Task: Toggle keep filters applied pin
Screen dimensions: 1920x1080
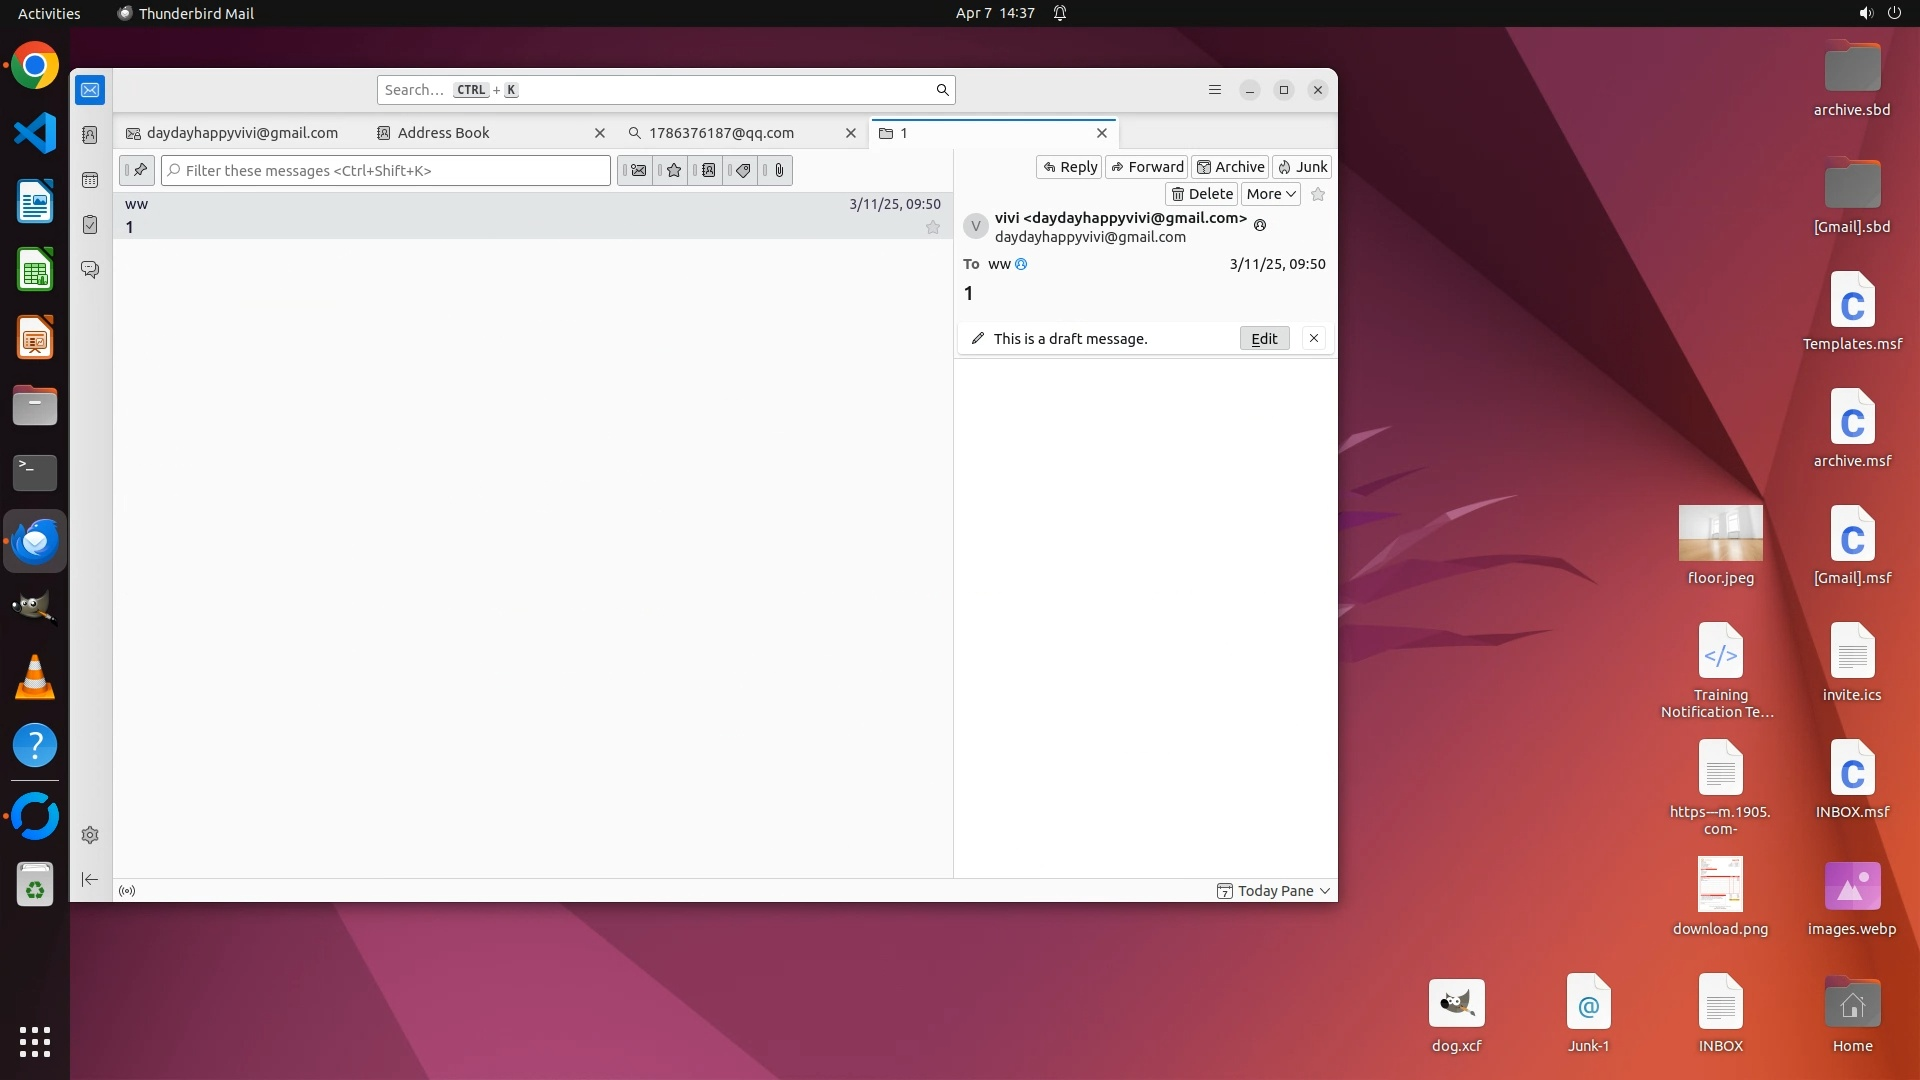Action: click(x=138, y=171)
